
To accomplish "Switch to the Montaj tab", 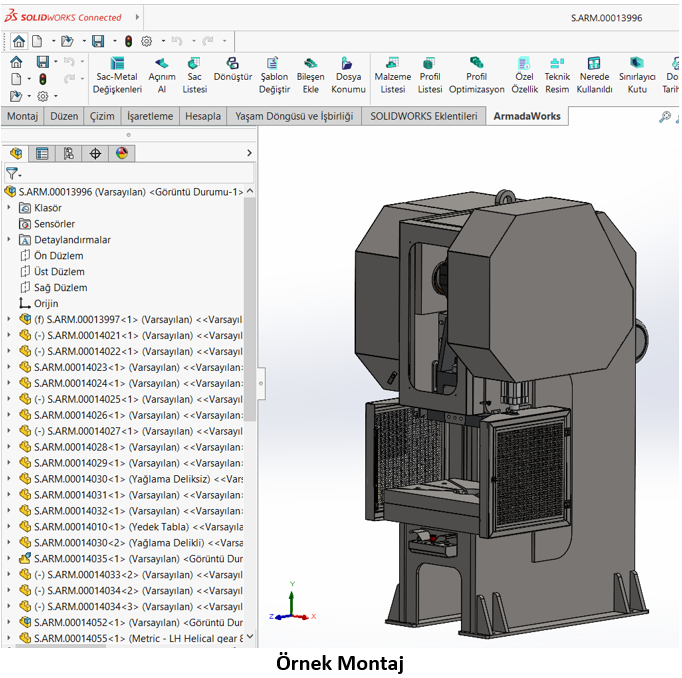I will [23, 116].
